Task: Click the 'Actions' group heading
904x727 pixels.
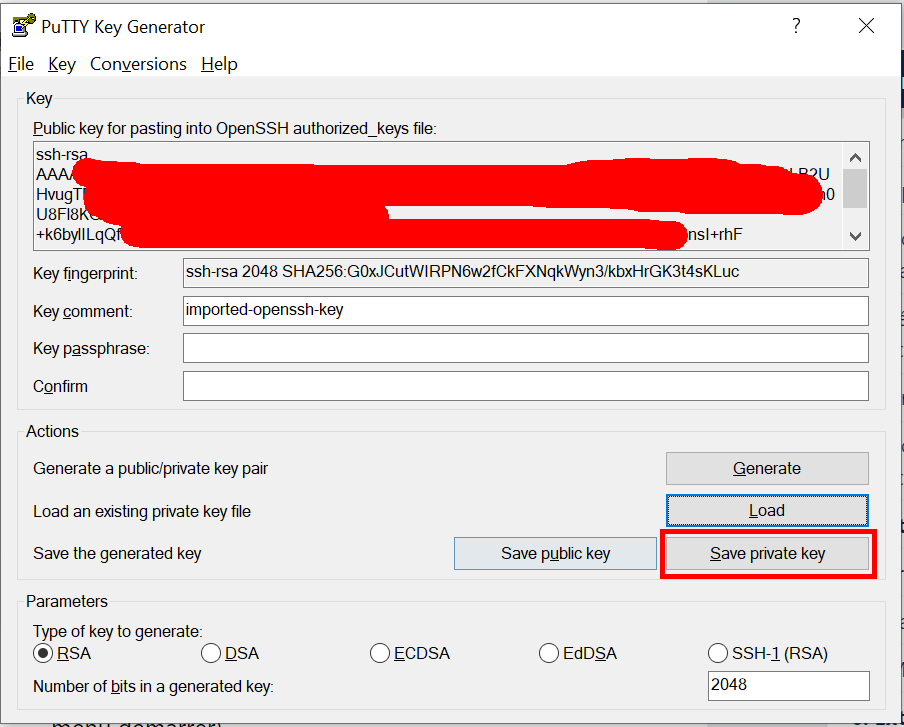Action: coord(52,431)
